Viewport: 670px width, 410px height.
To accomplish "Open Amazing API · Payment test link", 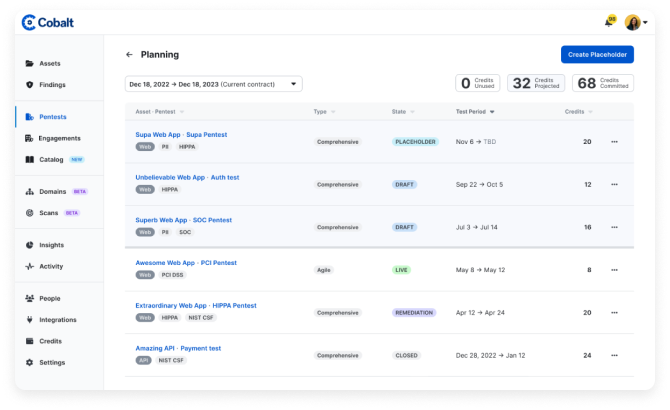I will coord(178,348).
